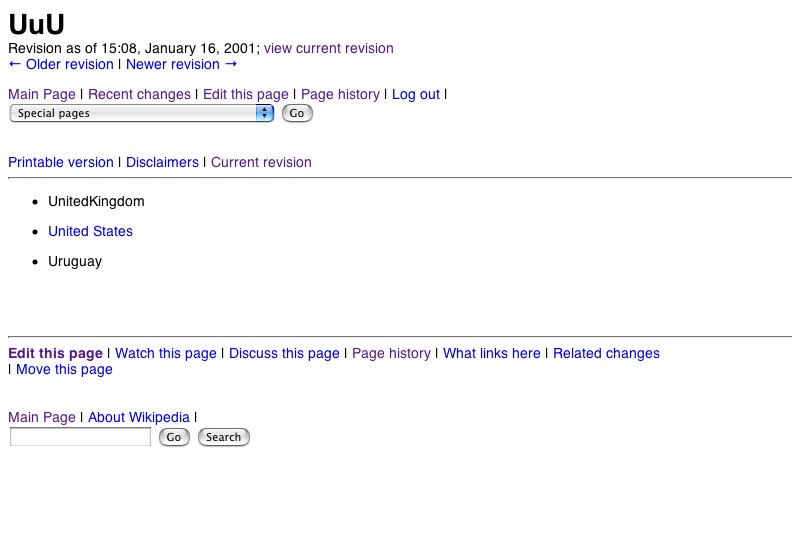View Related changes
This screenshot has width=792, height=536.
click(x=606, y=353)
